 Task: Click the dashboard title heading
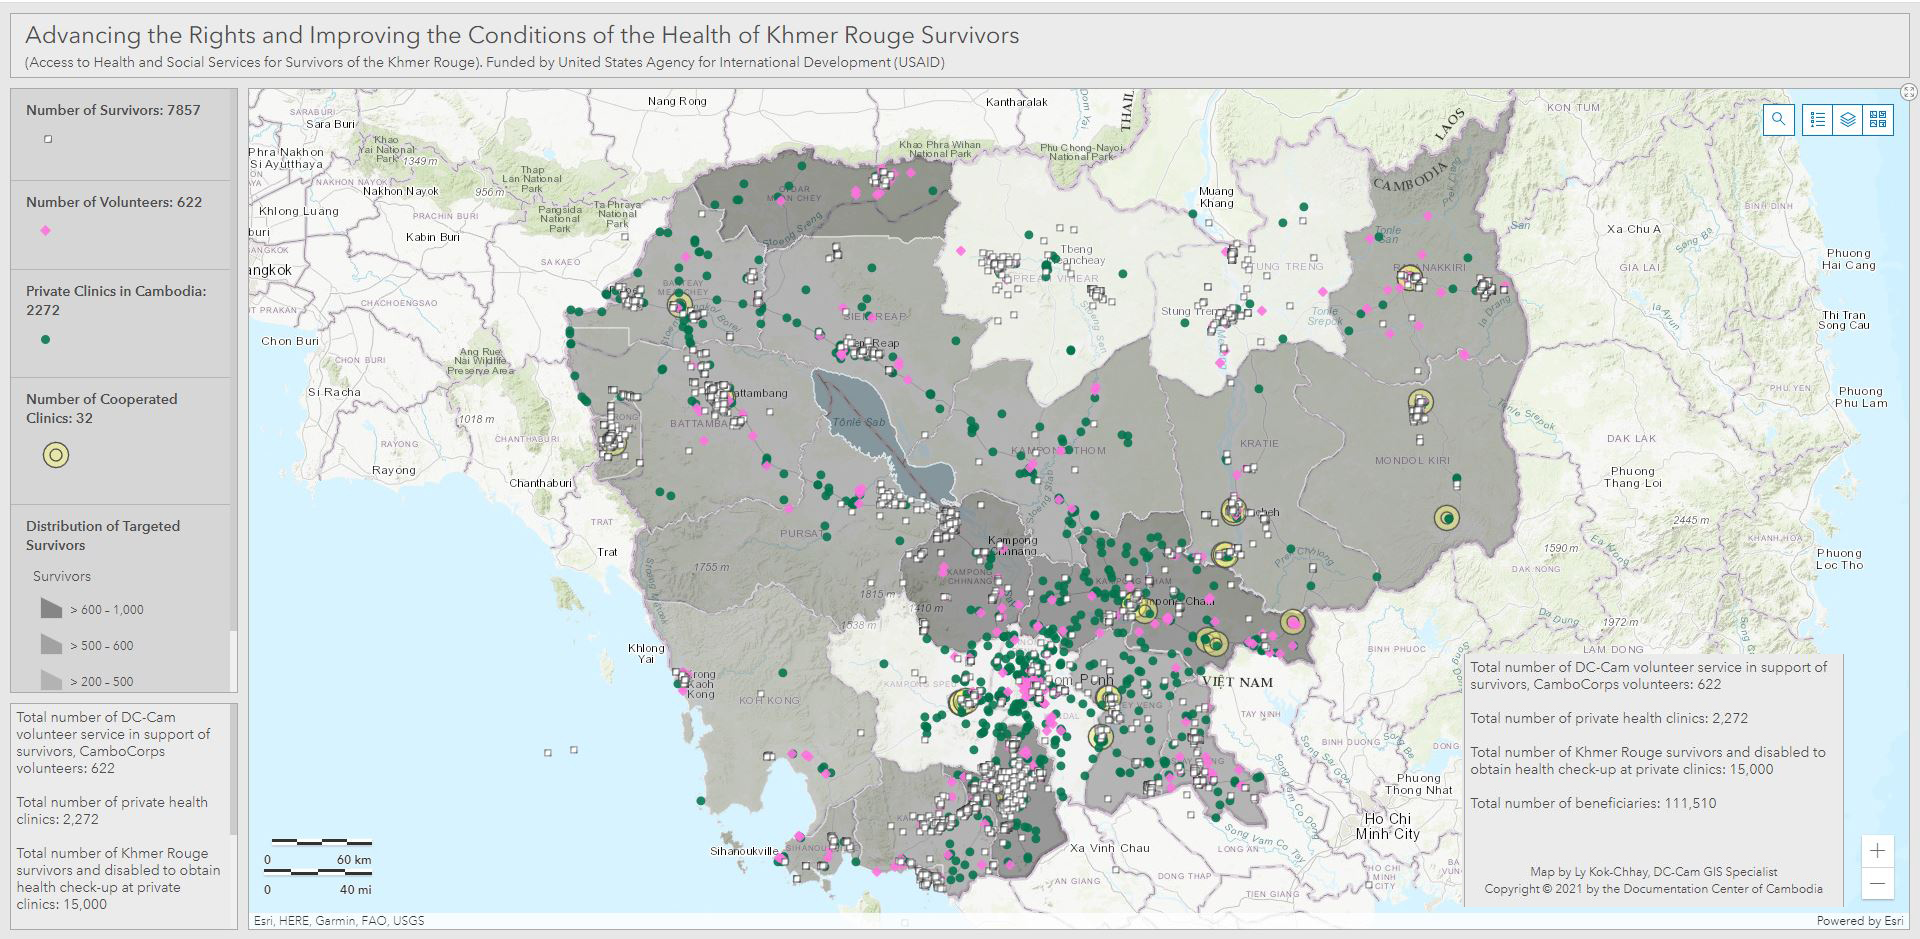[x=521, y=36]
